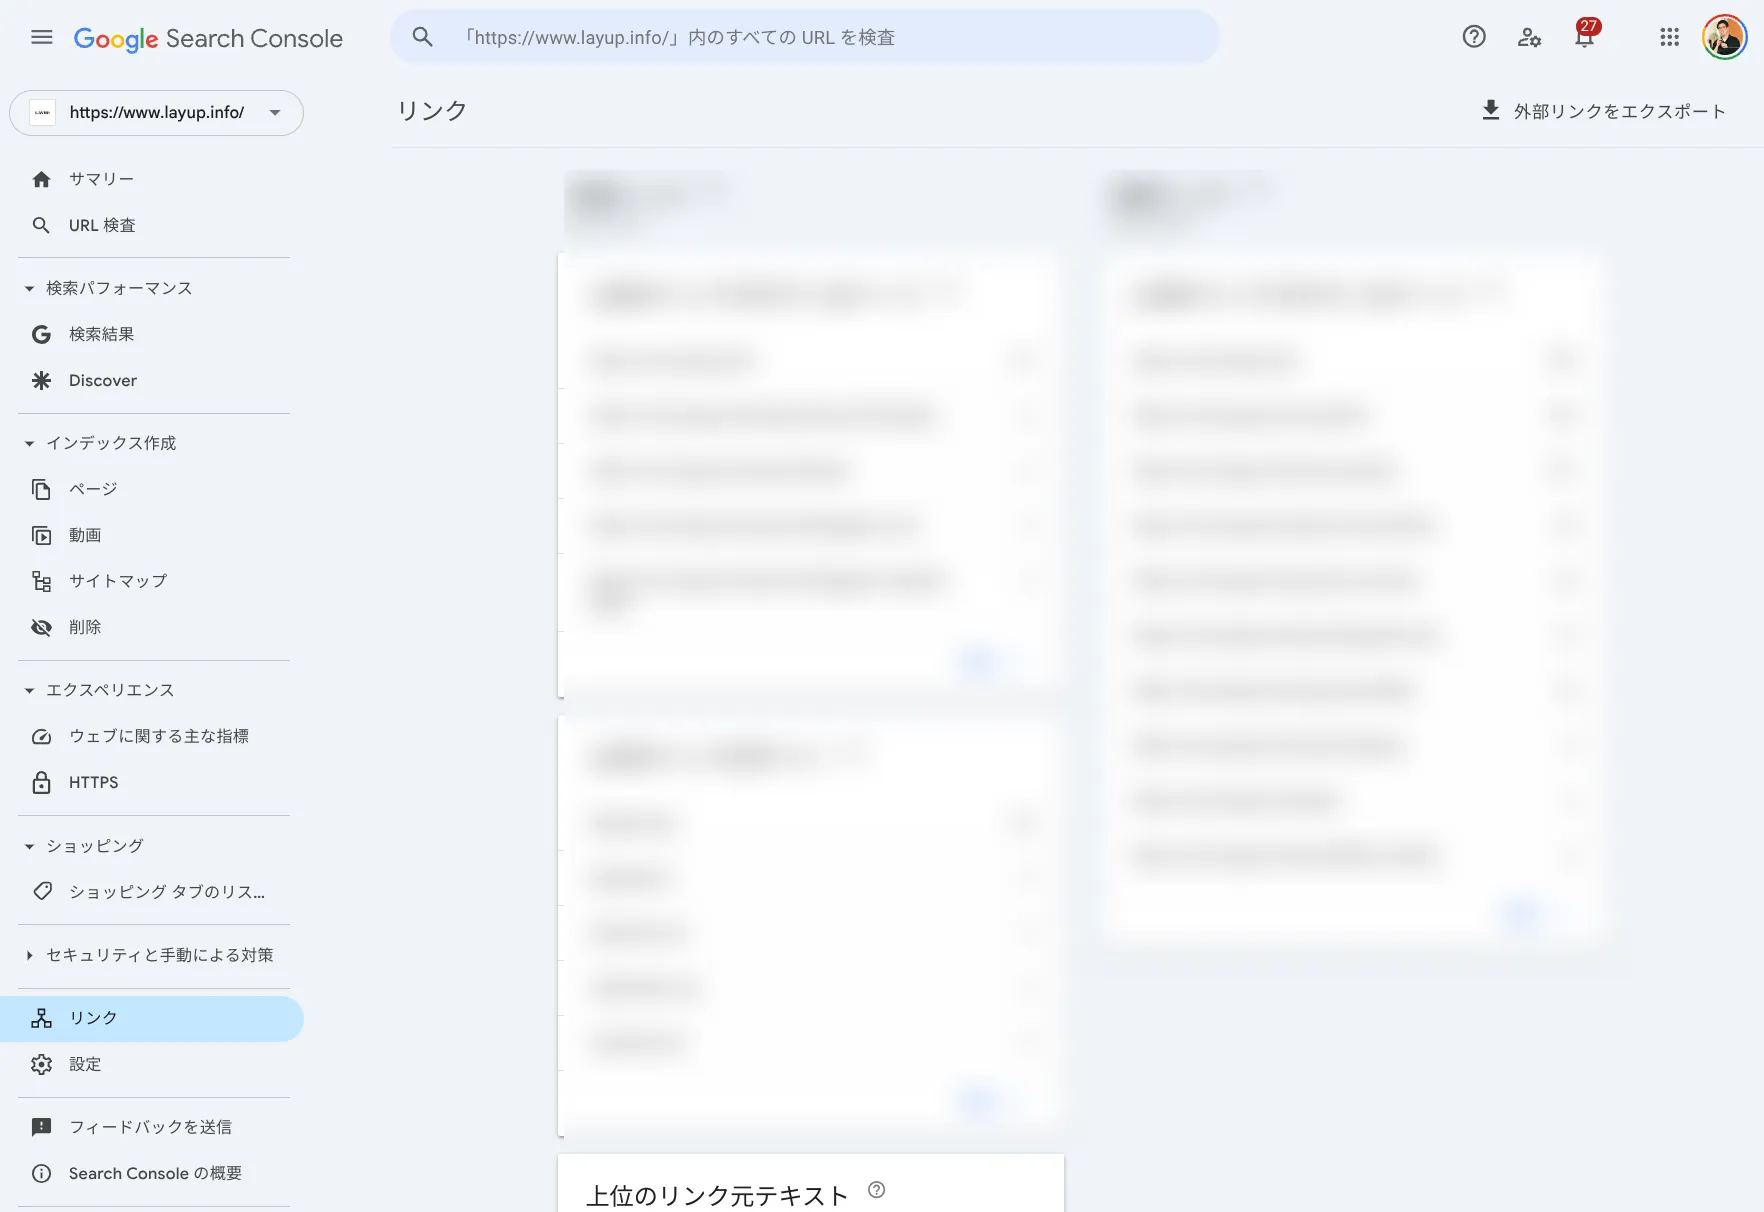
Task: Click the 設定 gear icon
Action: point(41,1064)
